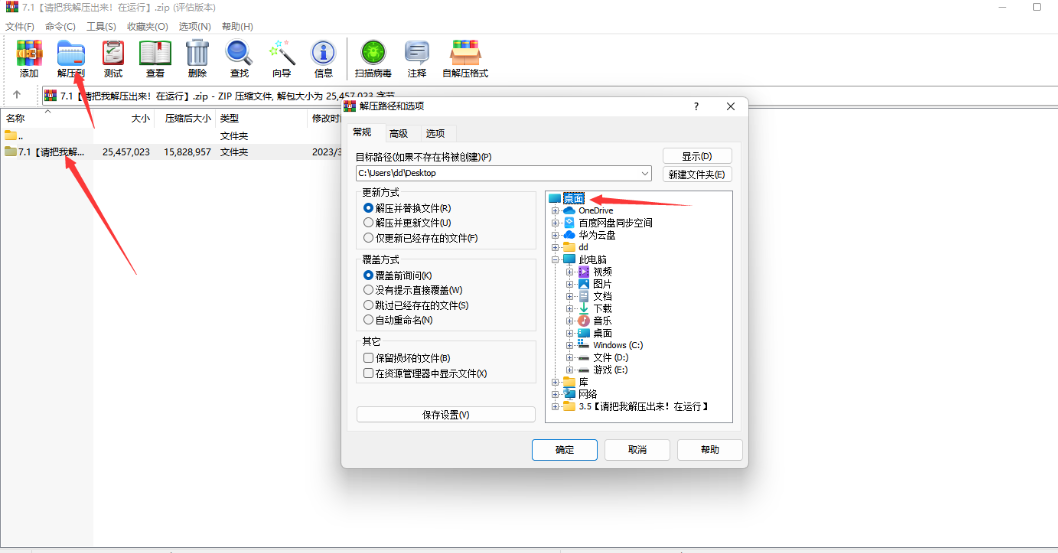
Task: Click the 确定 button
Action: [x=565, y=450]
